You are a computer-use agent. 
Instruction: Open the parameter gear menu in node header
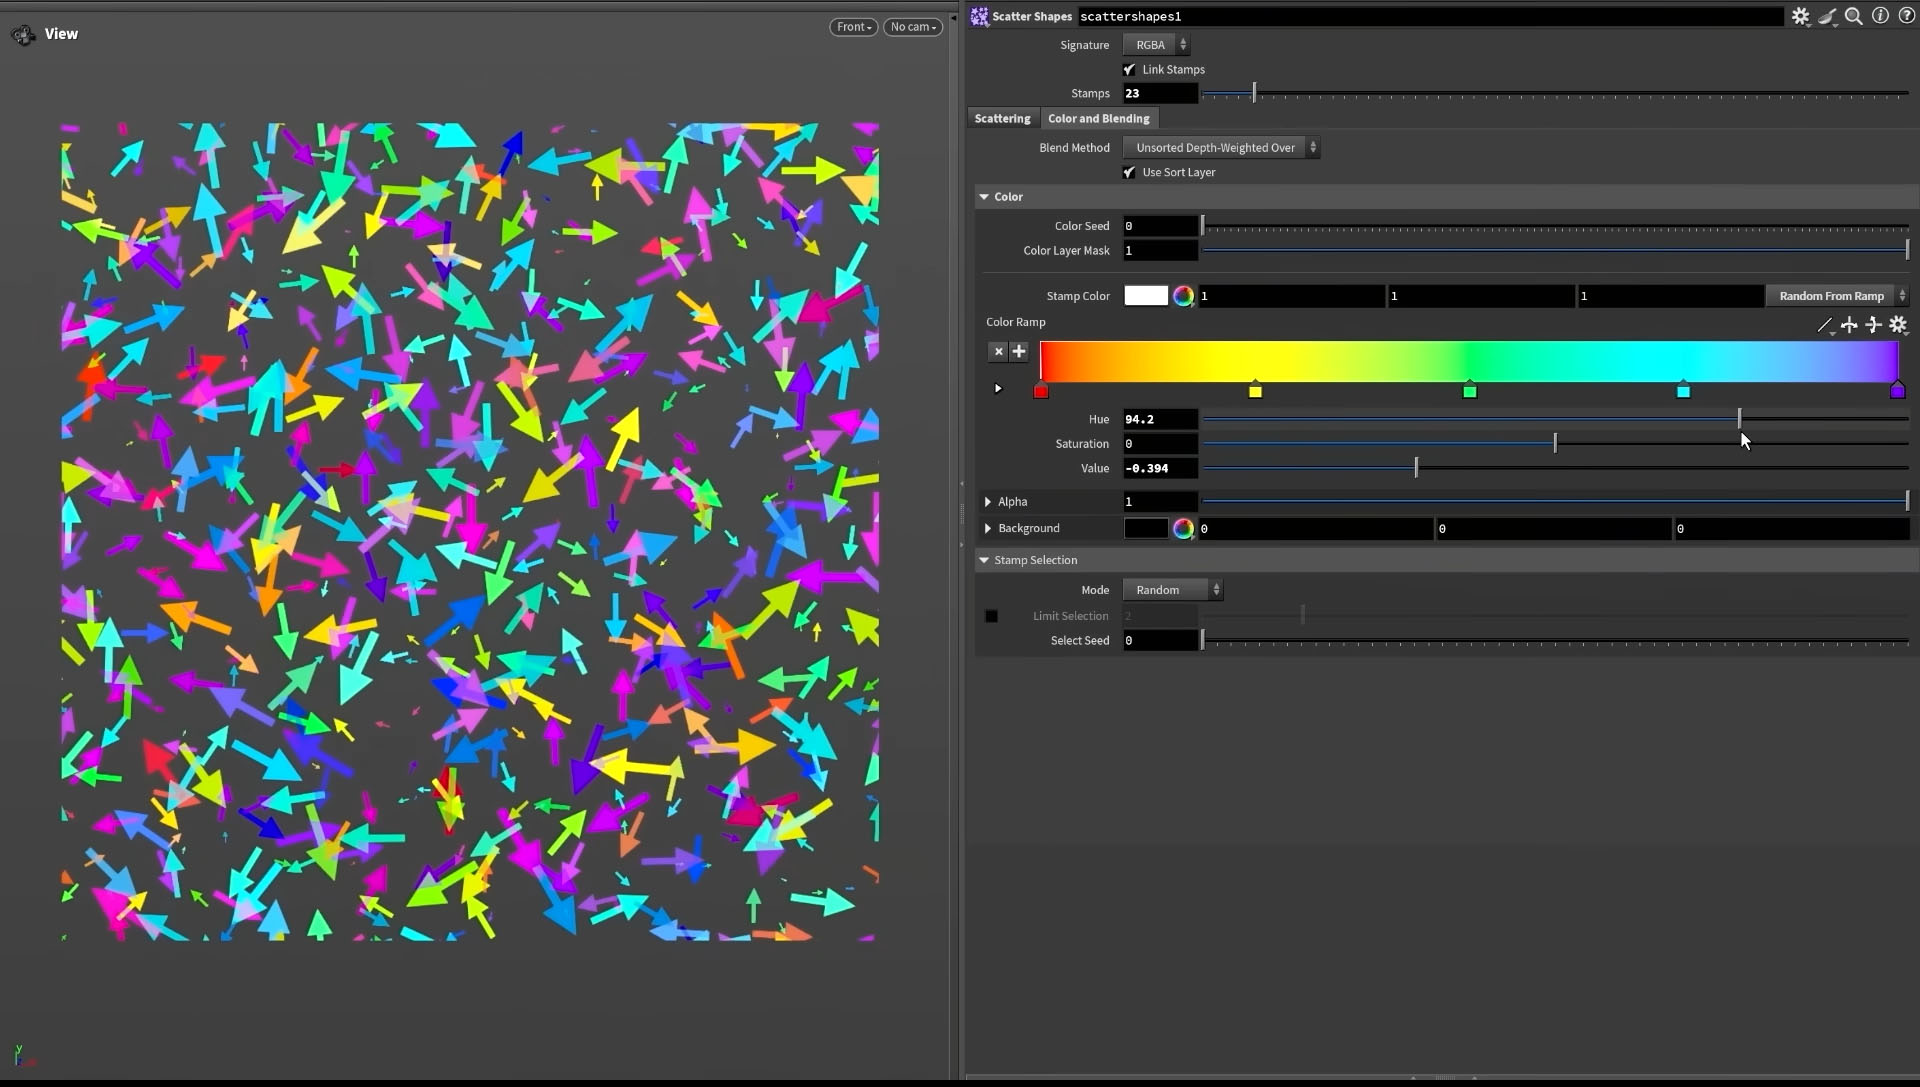pyautogui.click(x=1800, y=16)
